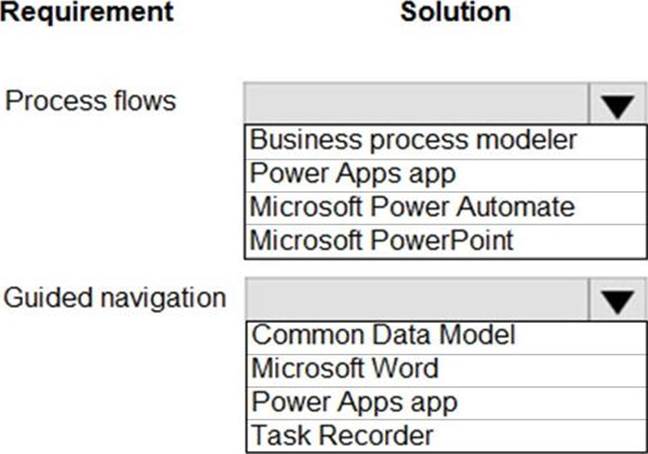Viewport: 648px width, 454px height.
Task: Pick the last option in Process flows list
Action: click(381, 240)
